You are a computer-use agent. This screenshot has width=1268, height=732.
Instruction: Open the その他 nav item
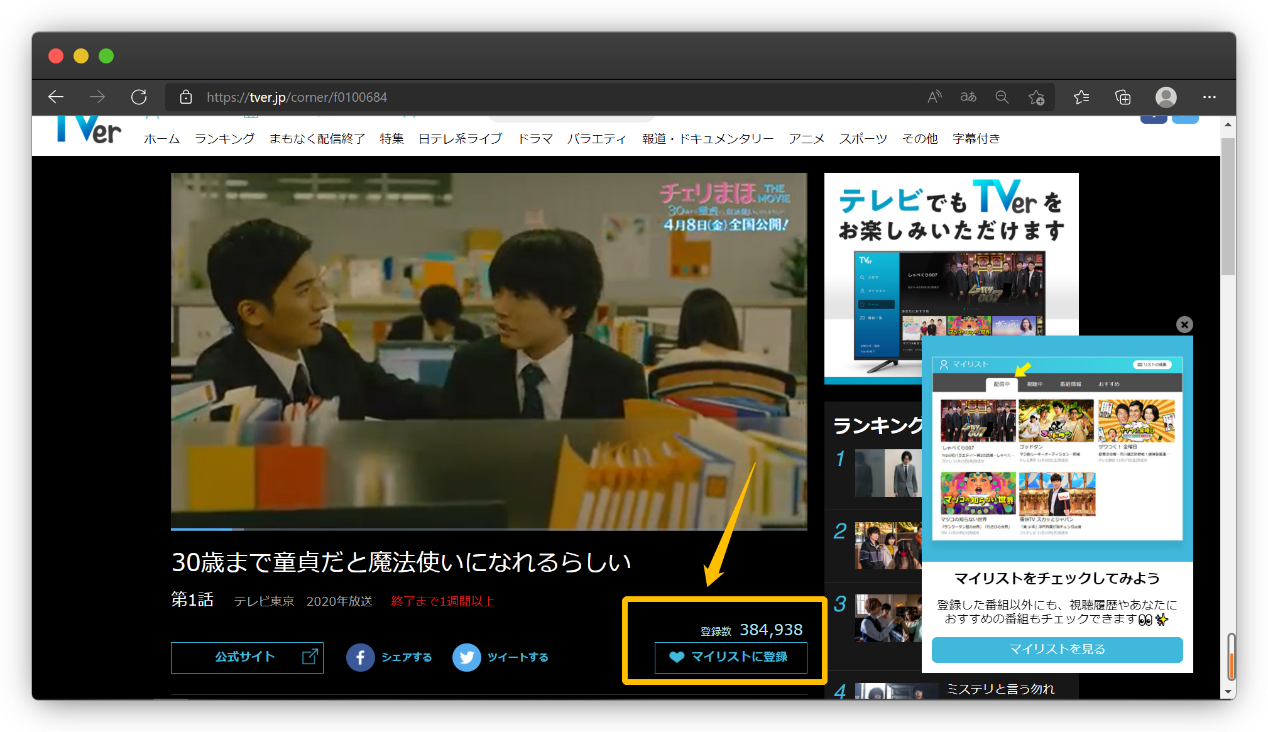920,139
